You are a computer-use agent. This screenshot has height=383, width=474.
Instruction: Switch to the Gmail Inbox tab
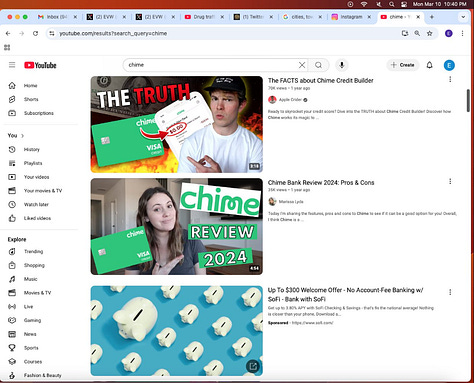point(57,17)
